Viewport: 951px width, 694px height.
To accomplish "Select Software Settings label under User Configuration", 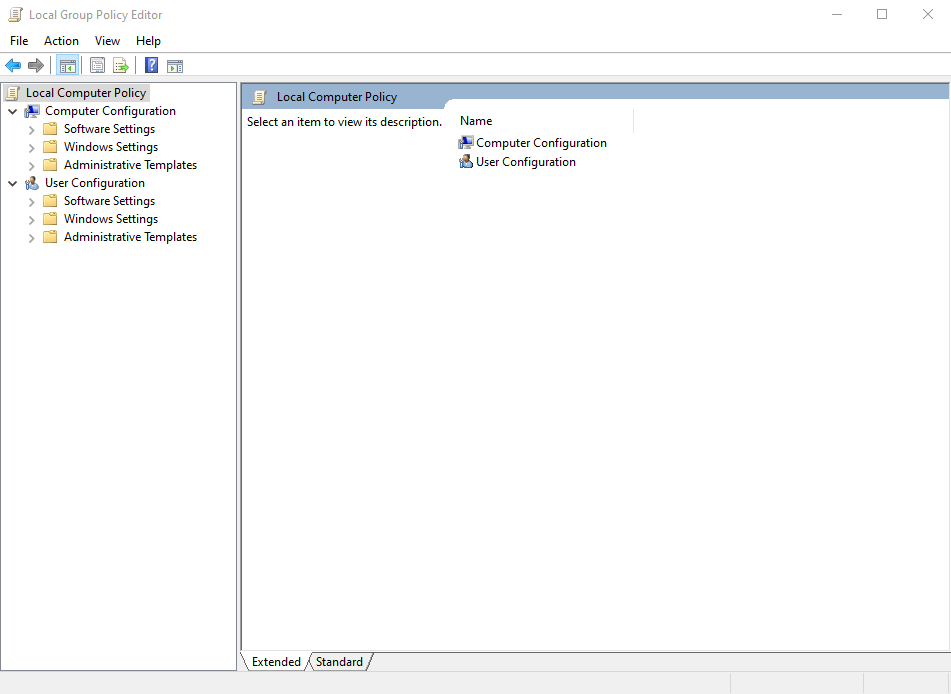I will pyautogui.click(x=109, y=201).
